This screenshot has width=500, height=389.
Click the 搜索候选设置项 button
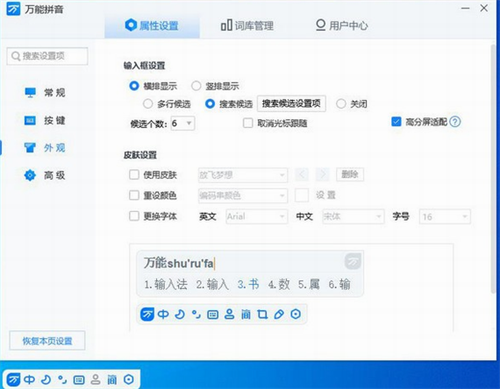pyautogui.click(x=291, y=103)
